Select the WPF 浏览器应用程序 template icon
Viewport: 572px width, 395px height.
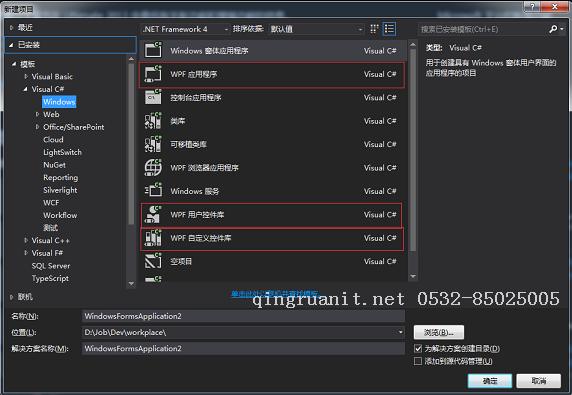pos(153,167)
